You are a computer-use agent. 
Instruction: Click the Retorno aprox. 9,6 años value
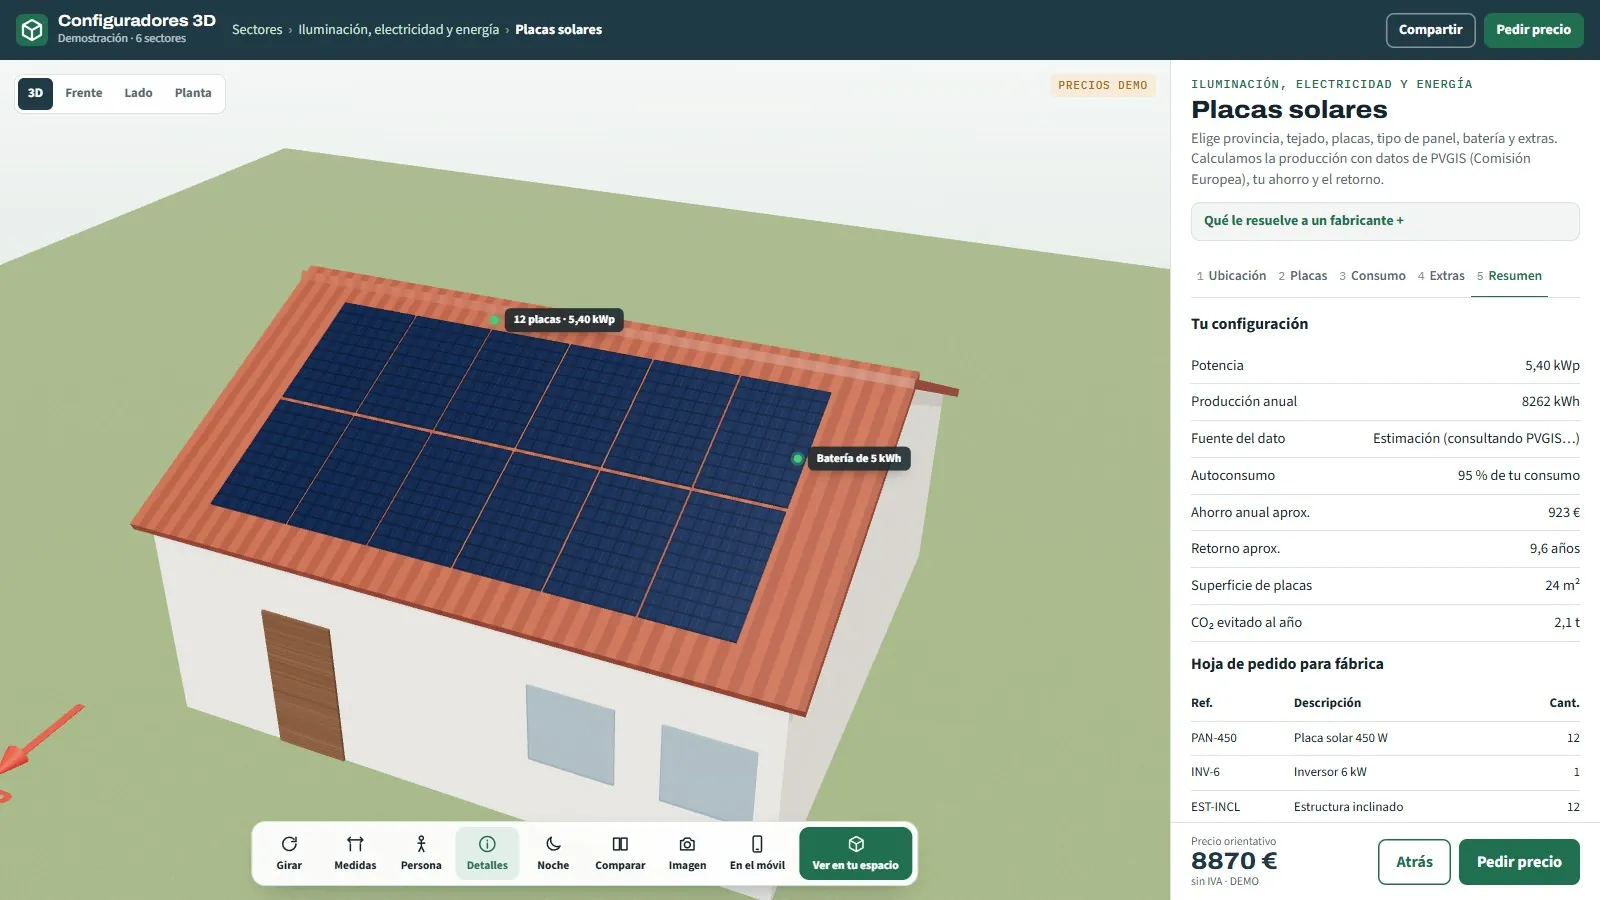[x=1554, y=549]
